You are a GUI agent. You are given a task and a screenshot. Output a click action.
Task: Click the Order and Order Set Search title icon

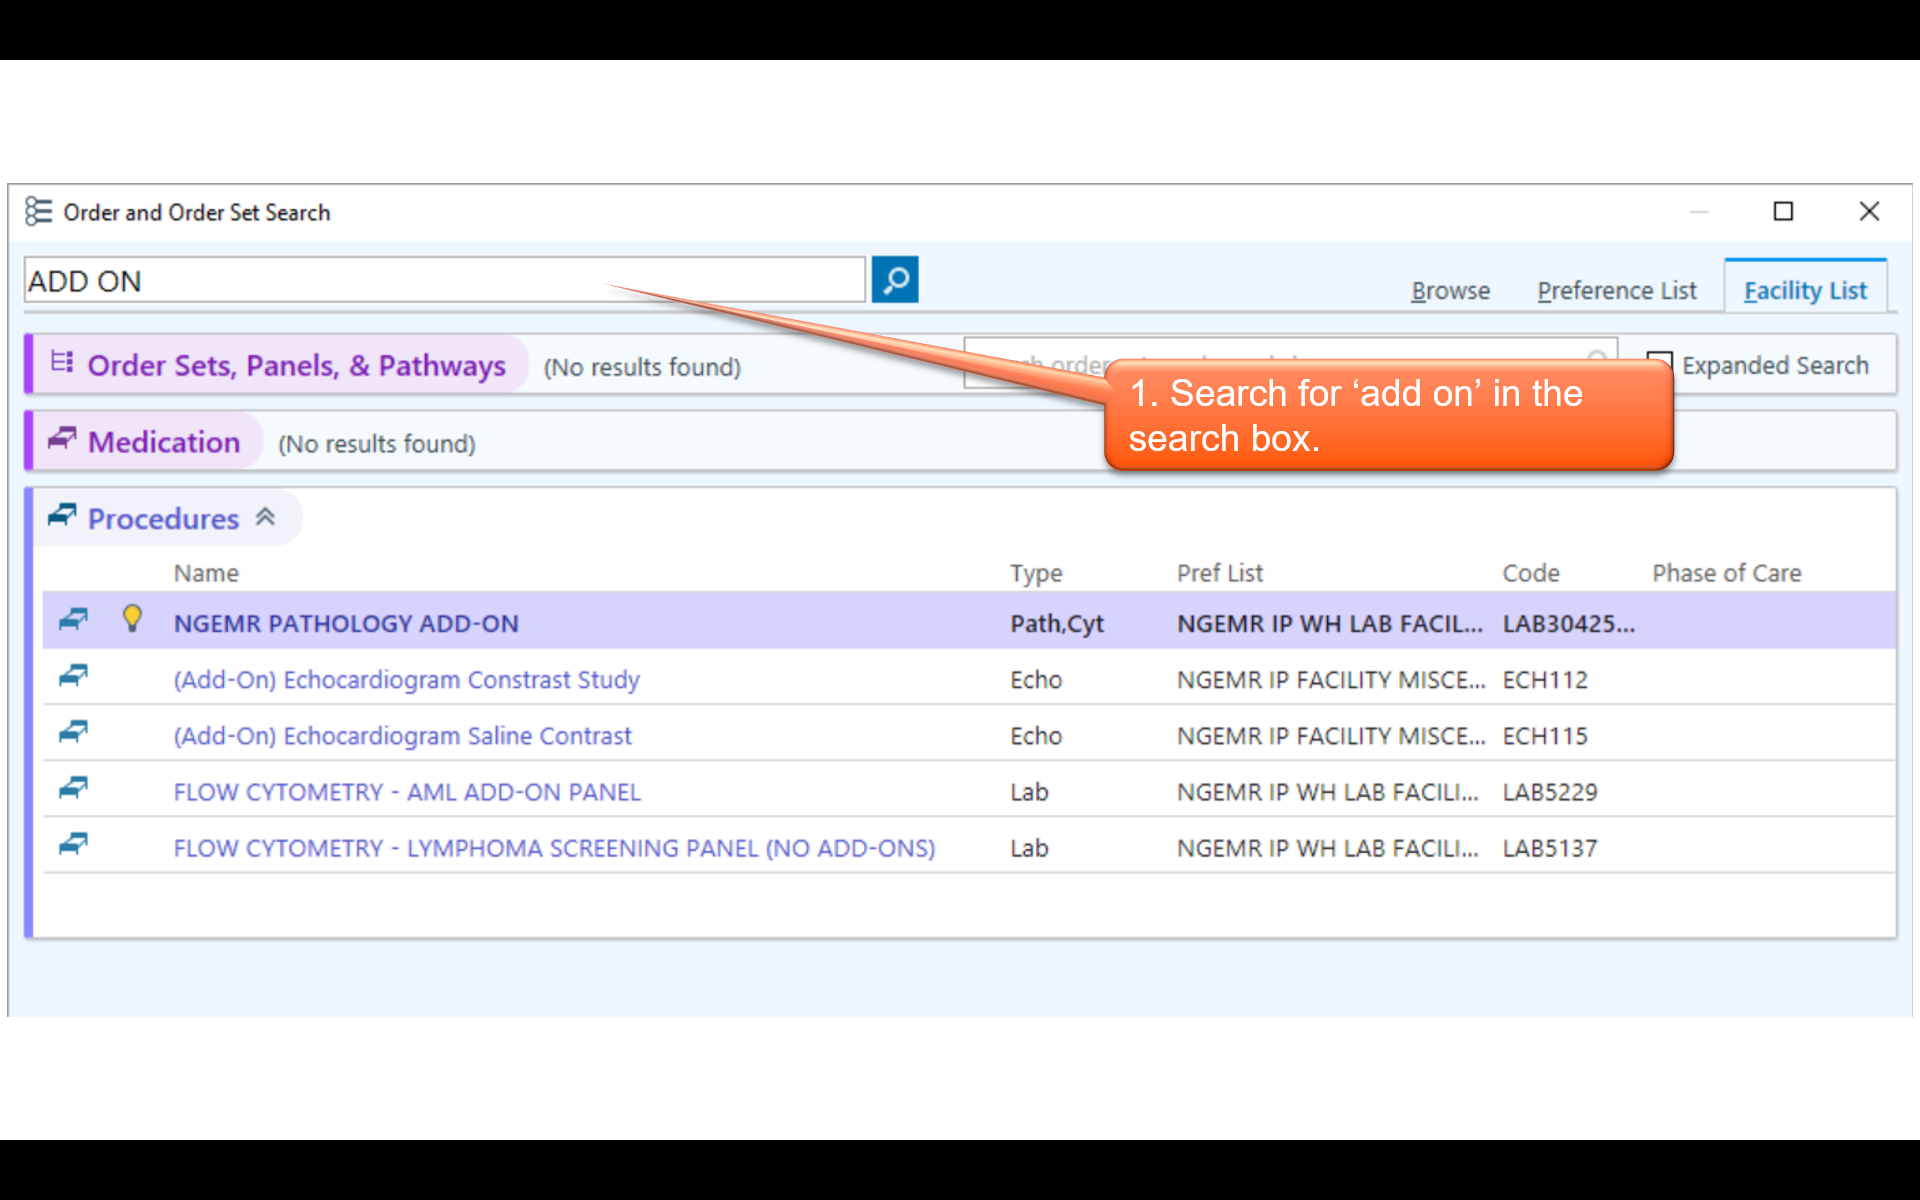(x=38, y=211)
